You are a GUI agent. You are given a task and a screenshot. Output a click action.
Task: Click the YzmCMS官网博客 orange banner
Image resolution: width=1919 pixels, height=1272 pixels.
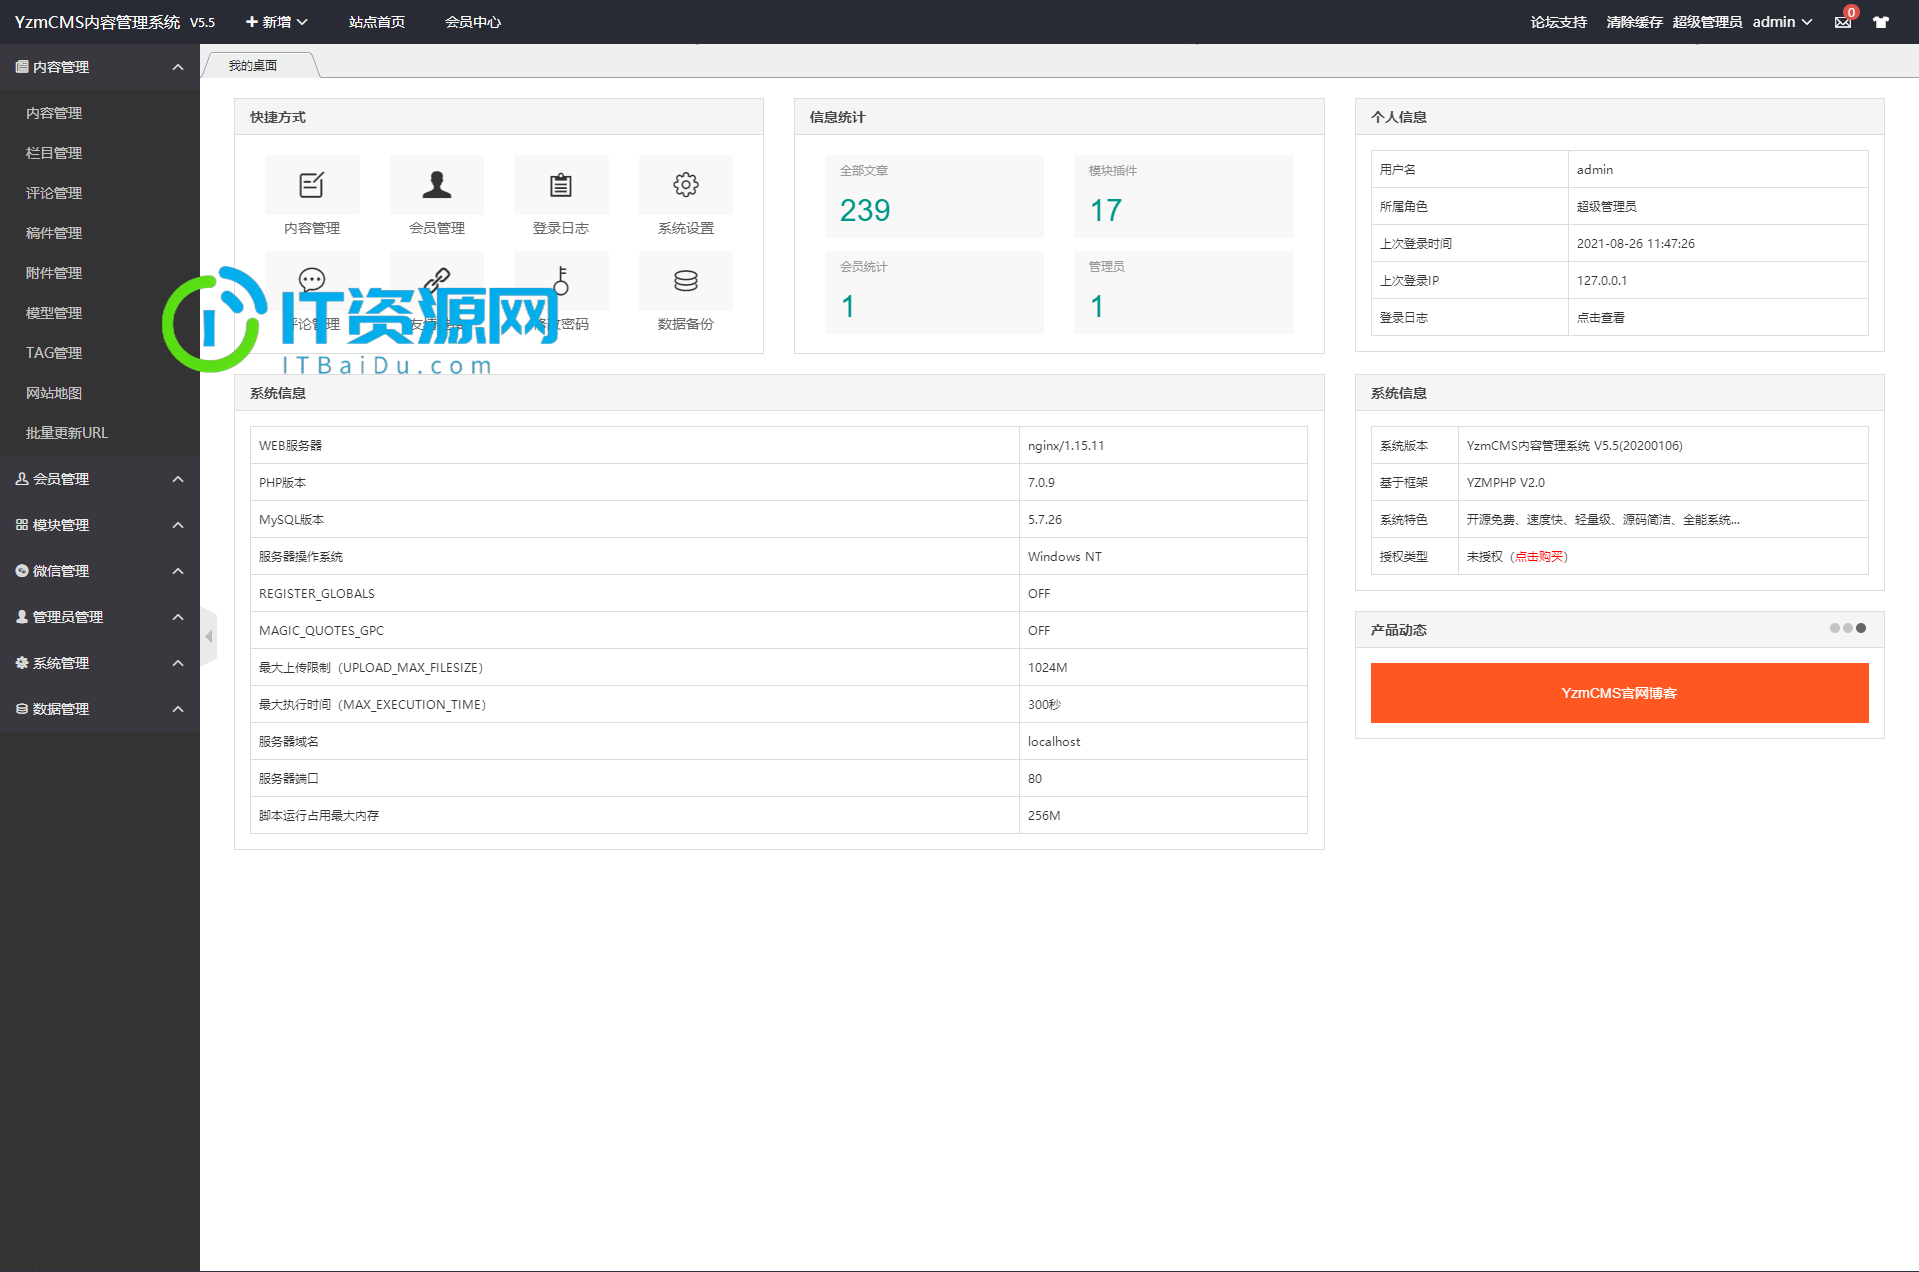click(x=1619, y=693)
